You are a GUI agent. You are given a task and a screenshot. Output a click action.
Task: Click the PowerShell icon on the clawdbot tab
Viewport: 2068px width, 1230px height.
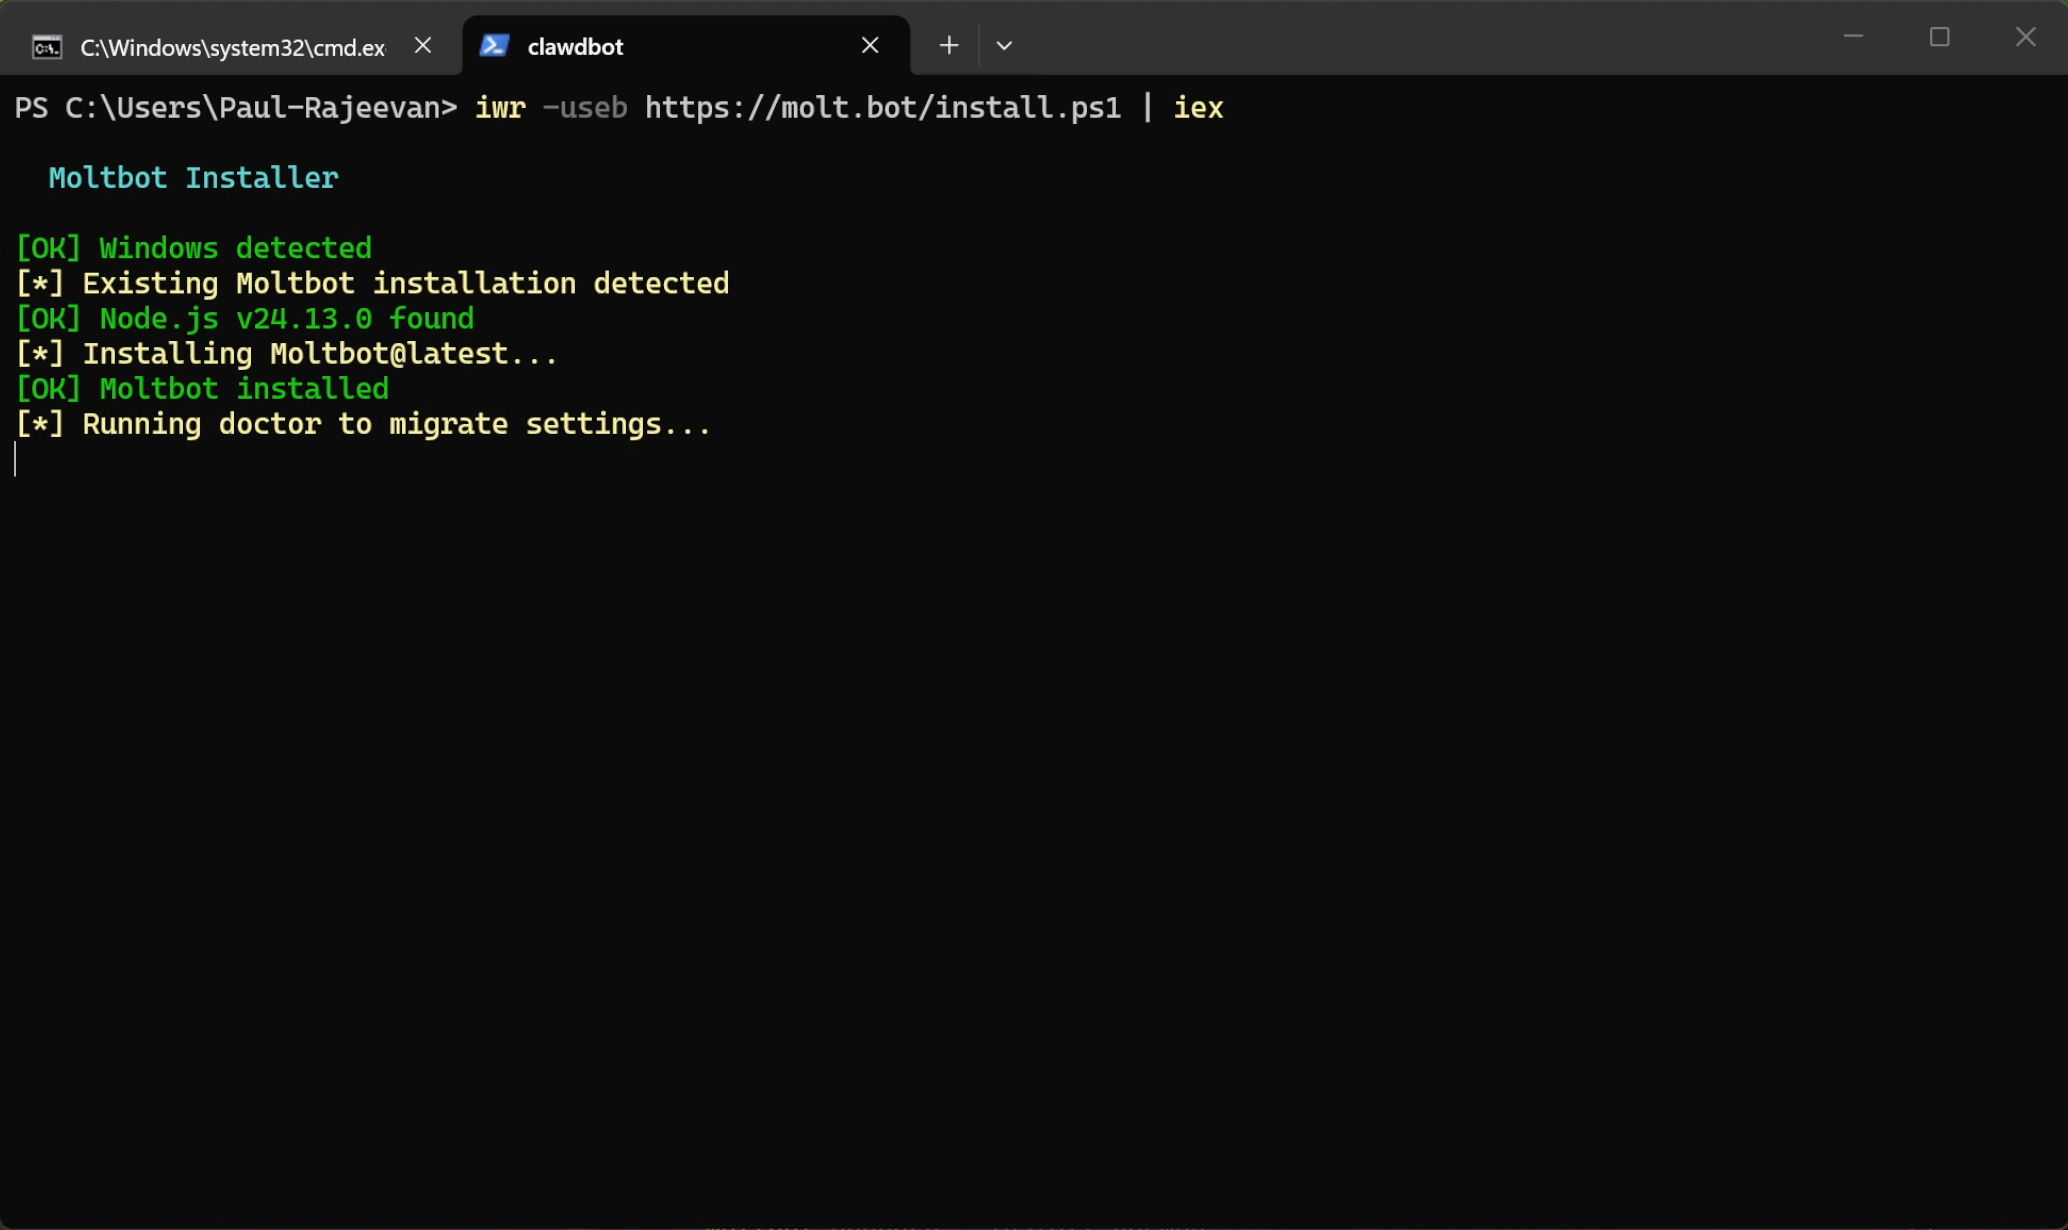pyautogui.click(x=495, y=45)
